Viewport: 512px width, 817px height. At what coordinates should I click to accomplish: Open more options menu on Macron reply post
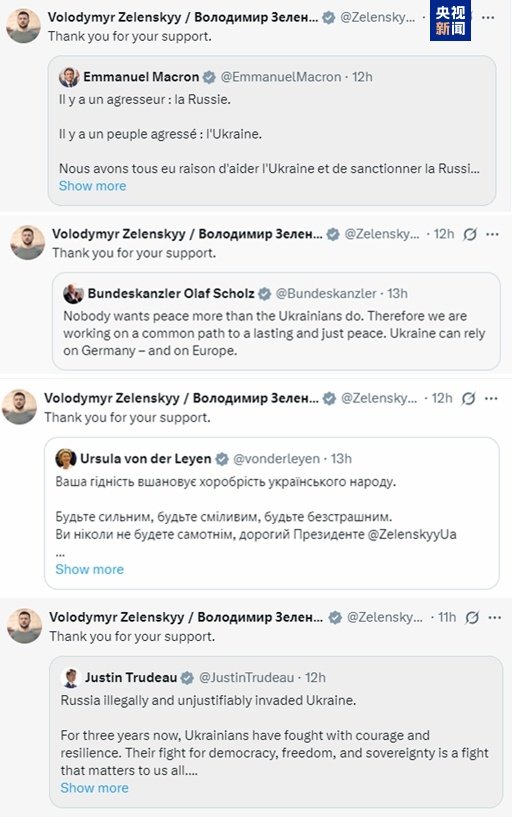tap(488, 18)
